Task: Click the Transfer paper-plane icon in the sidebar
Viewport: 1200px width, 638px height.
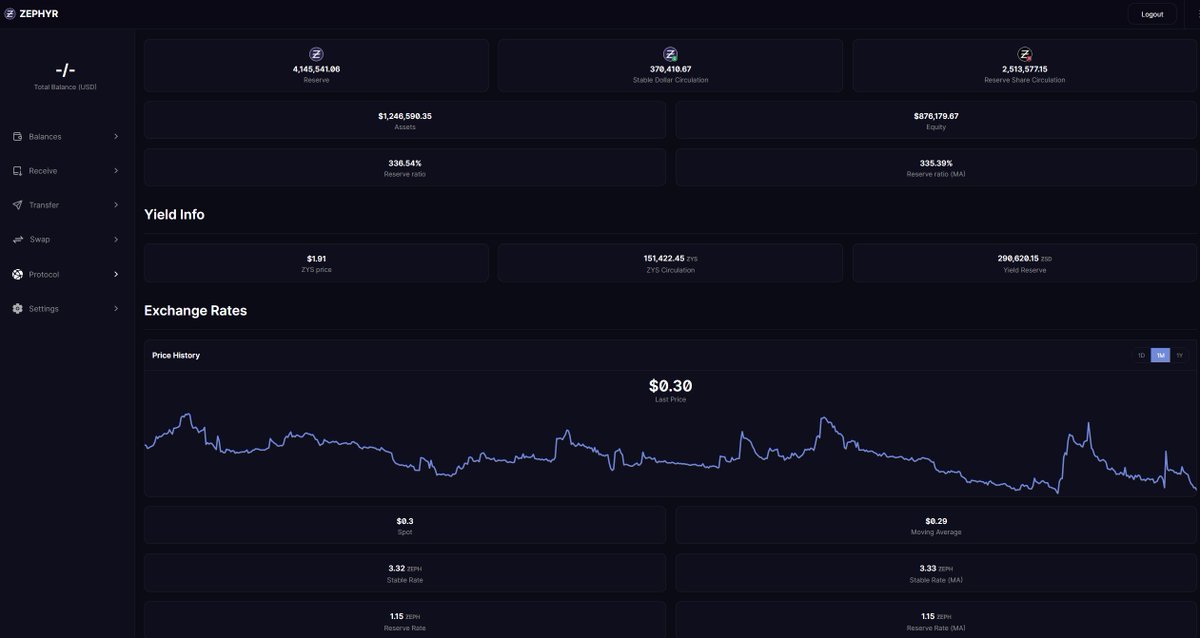Action: click(x=18, y=205)
